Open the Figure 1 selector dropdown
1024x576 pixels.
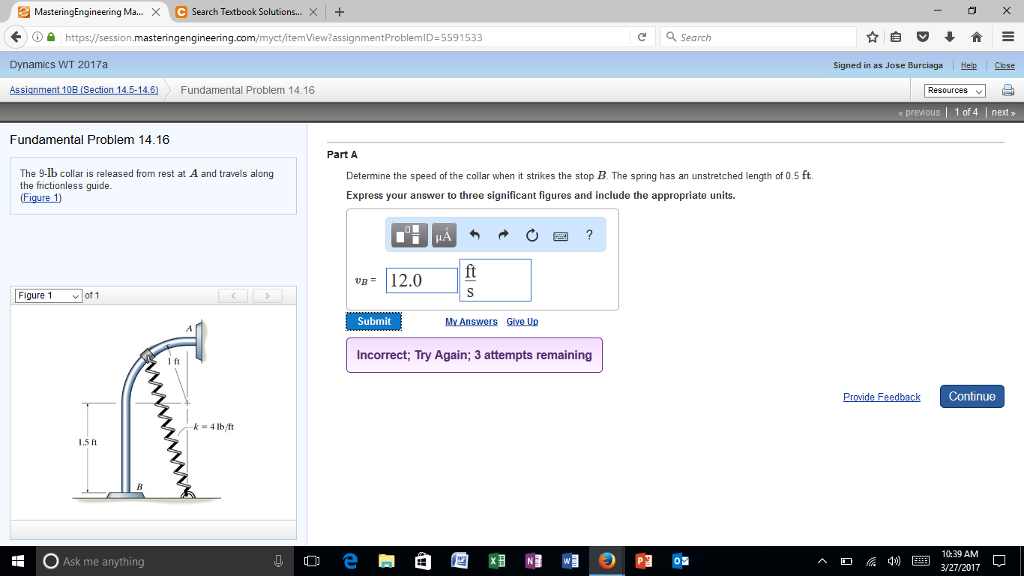(47, 295)
